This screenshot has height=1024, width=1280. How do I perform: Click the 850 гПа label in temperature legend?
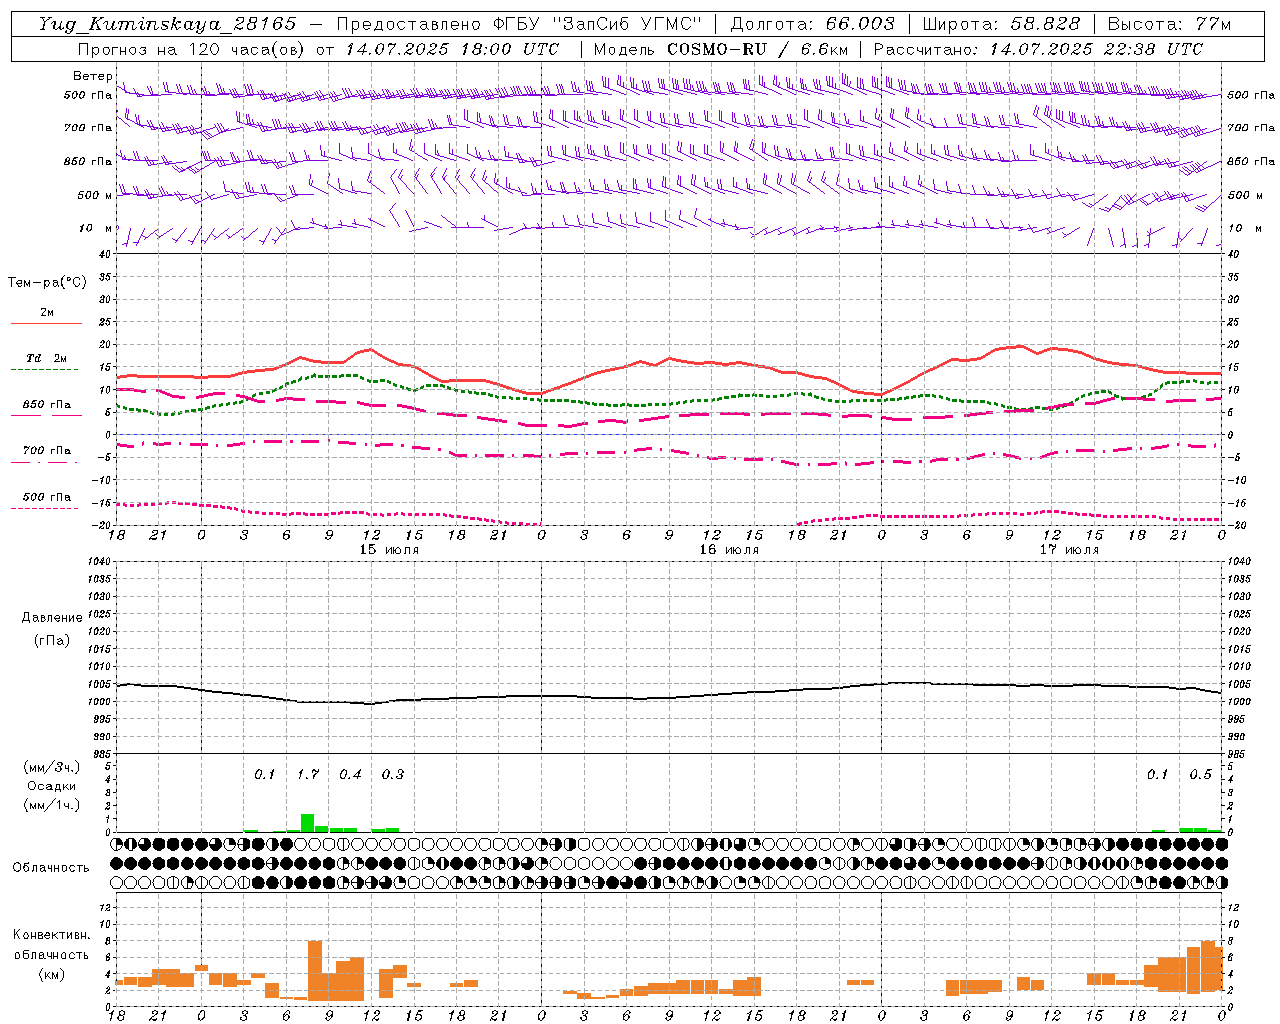[x=47, y=405]
